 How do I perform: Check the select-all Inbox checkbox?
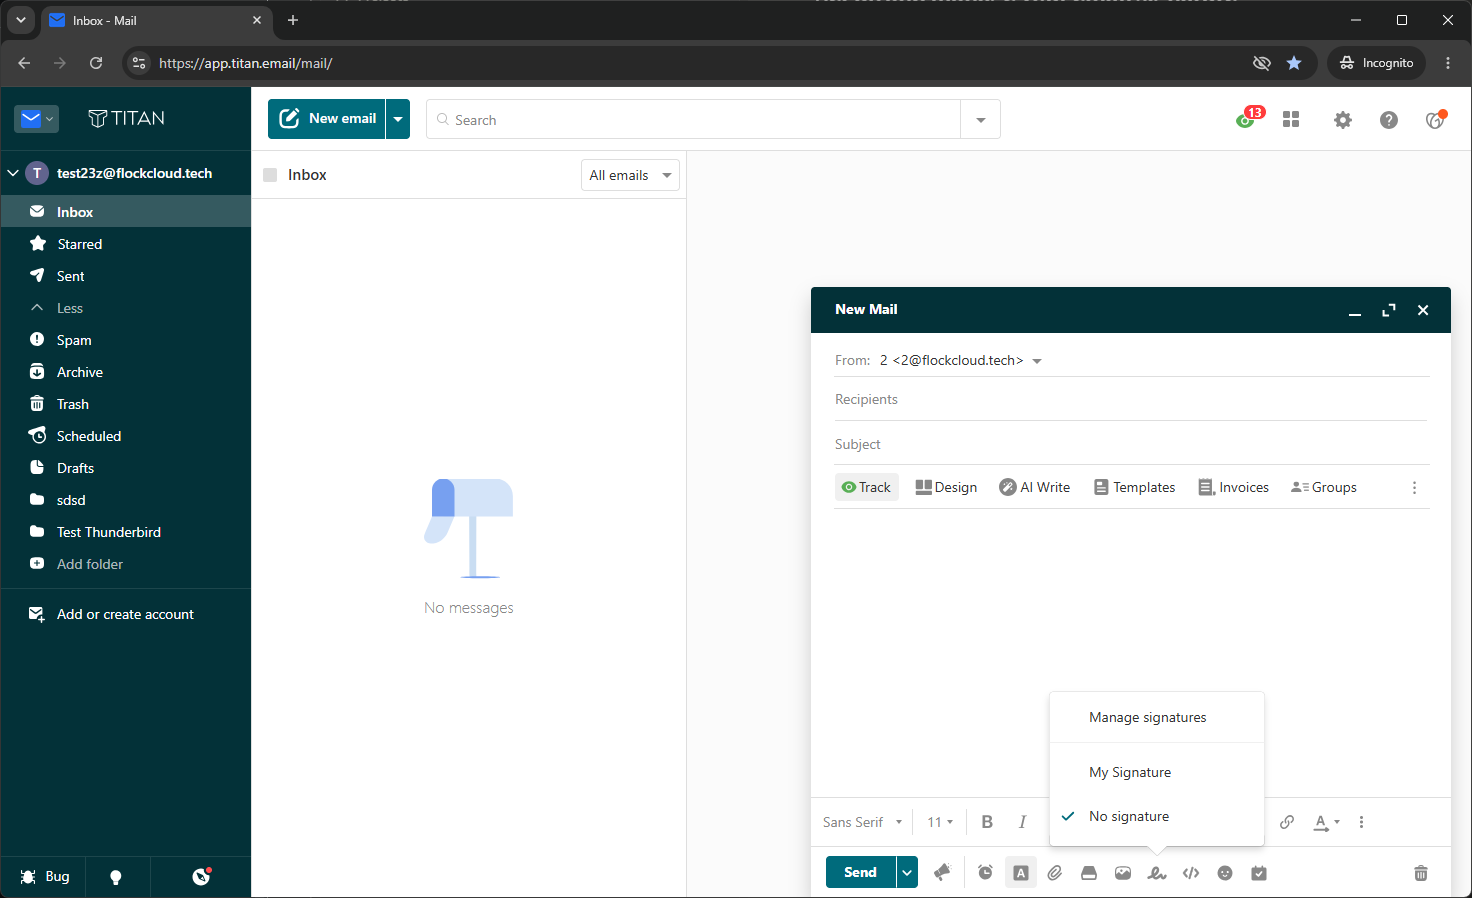coord(270,175)
